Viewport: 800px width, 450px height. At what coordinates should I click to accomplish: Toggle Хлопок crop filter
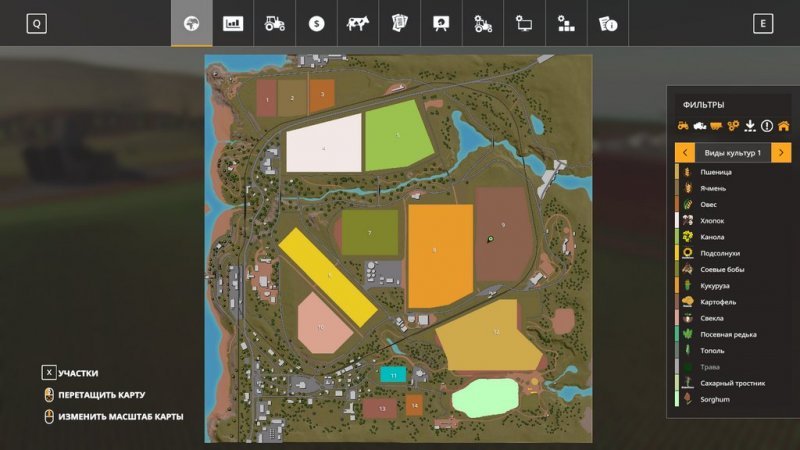[733, 221]
